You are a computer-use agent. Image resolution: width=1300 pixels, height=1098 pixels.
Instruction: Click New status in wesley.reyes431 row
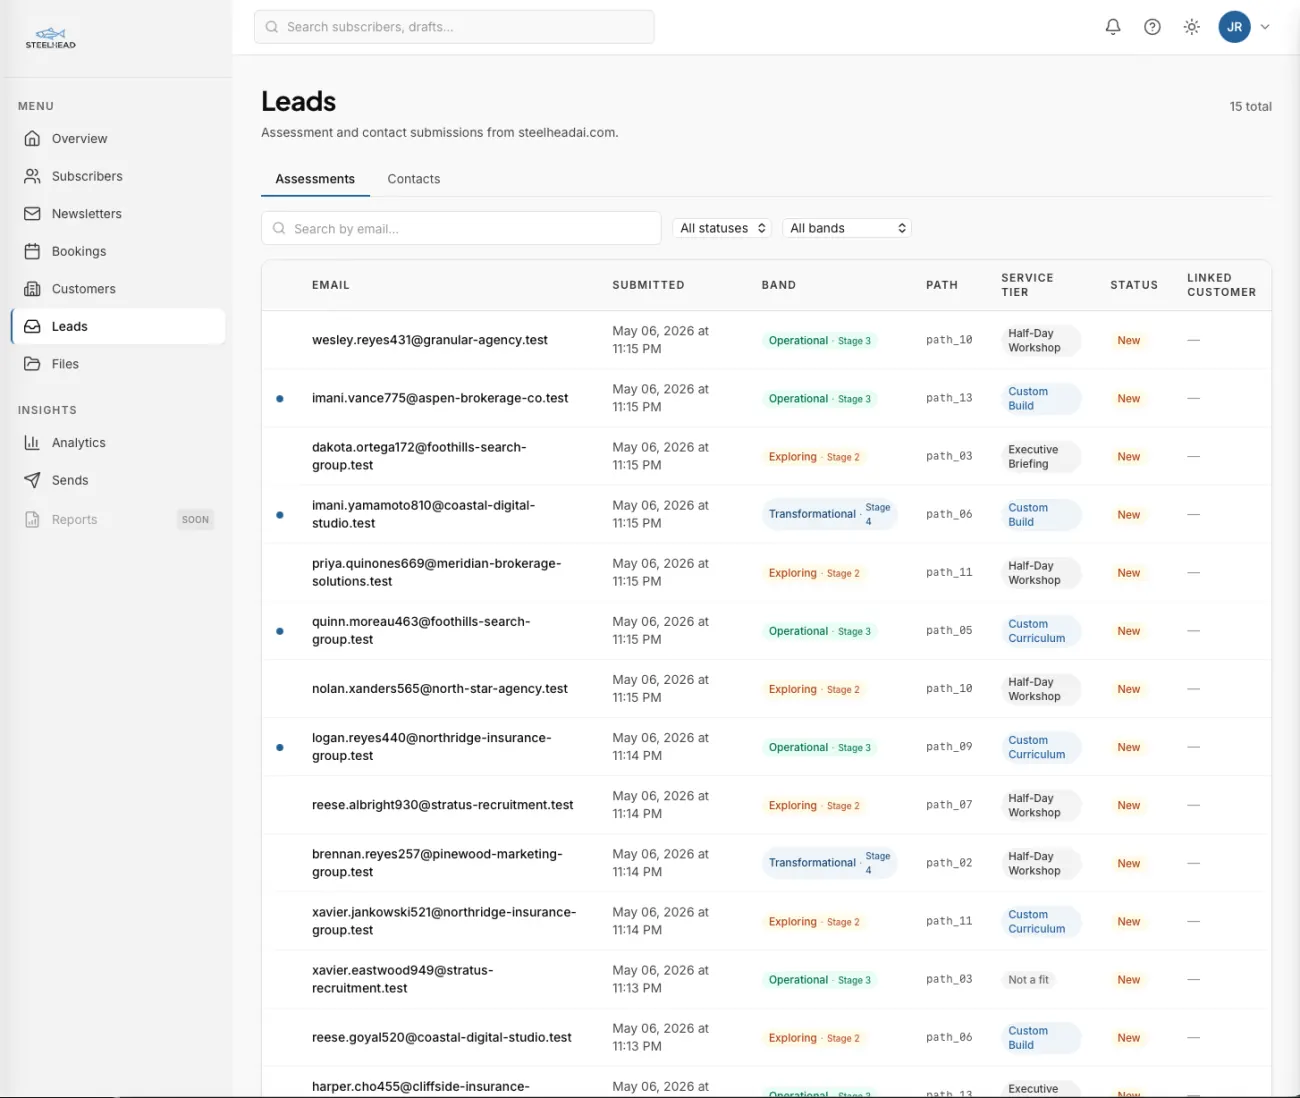click(x=1129, y=341)
